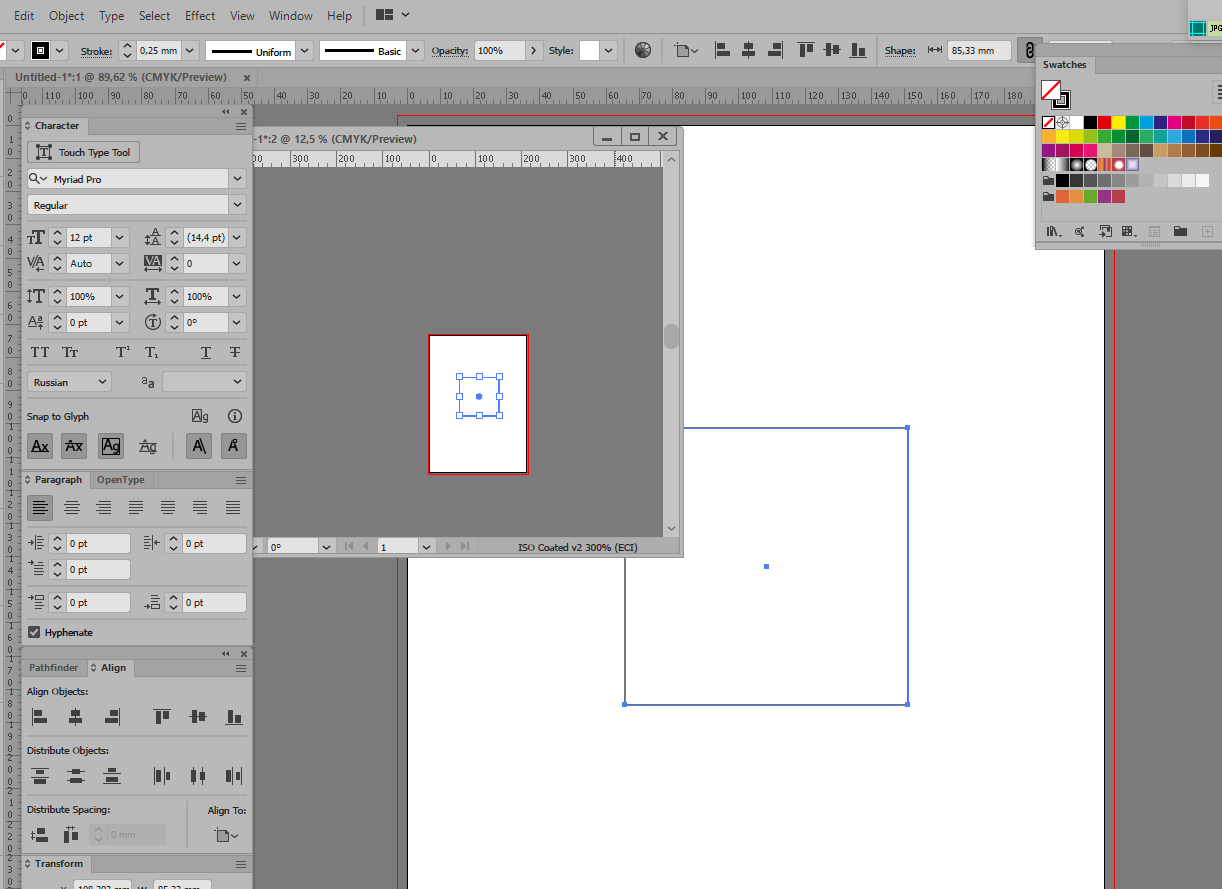Click the All Caps (TT) icon
This screenshot has width=1222, height=889.
tap(40, 353)
